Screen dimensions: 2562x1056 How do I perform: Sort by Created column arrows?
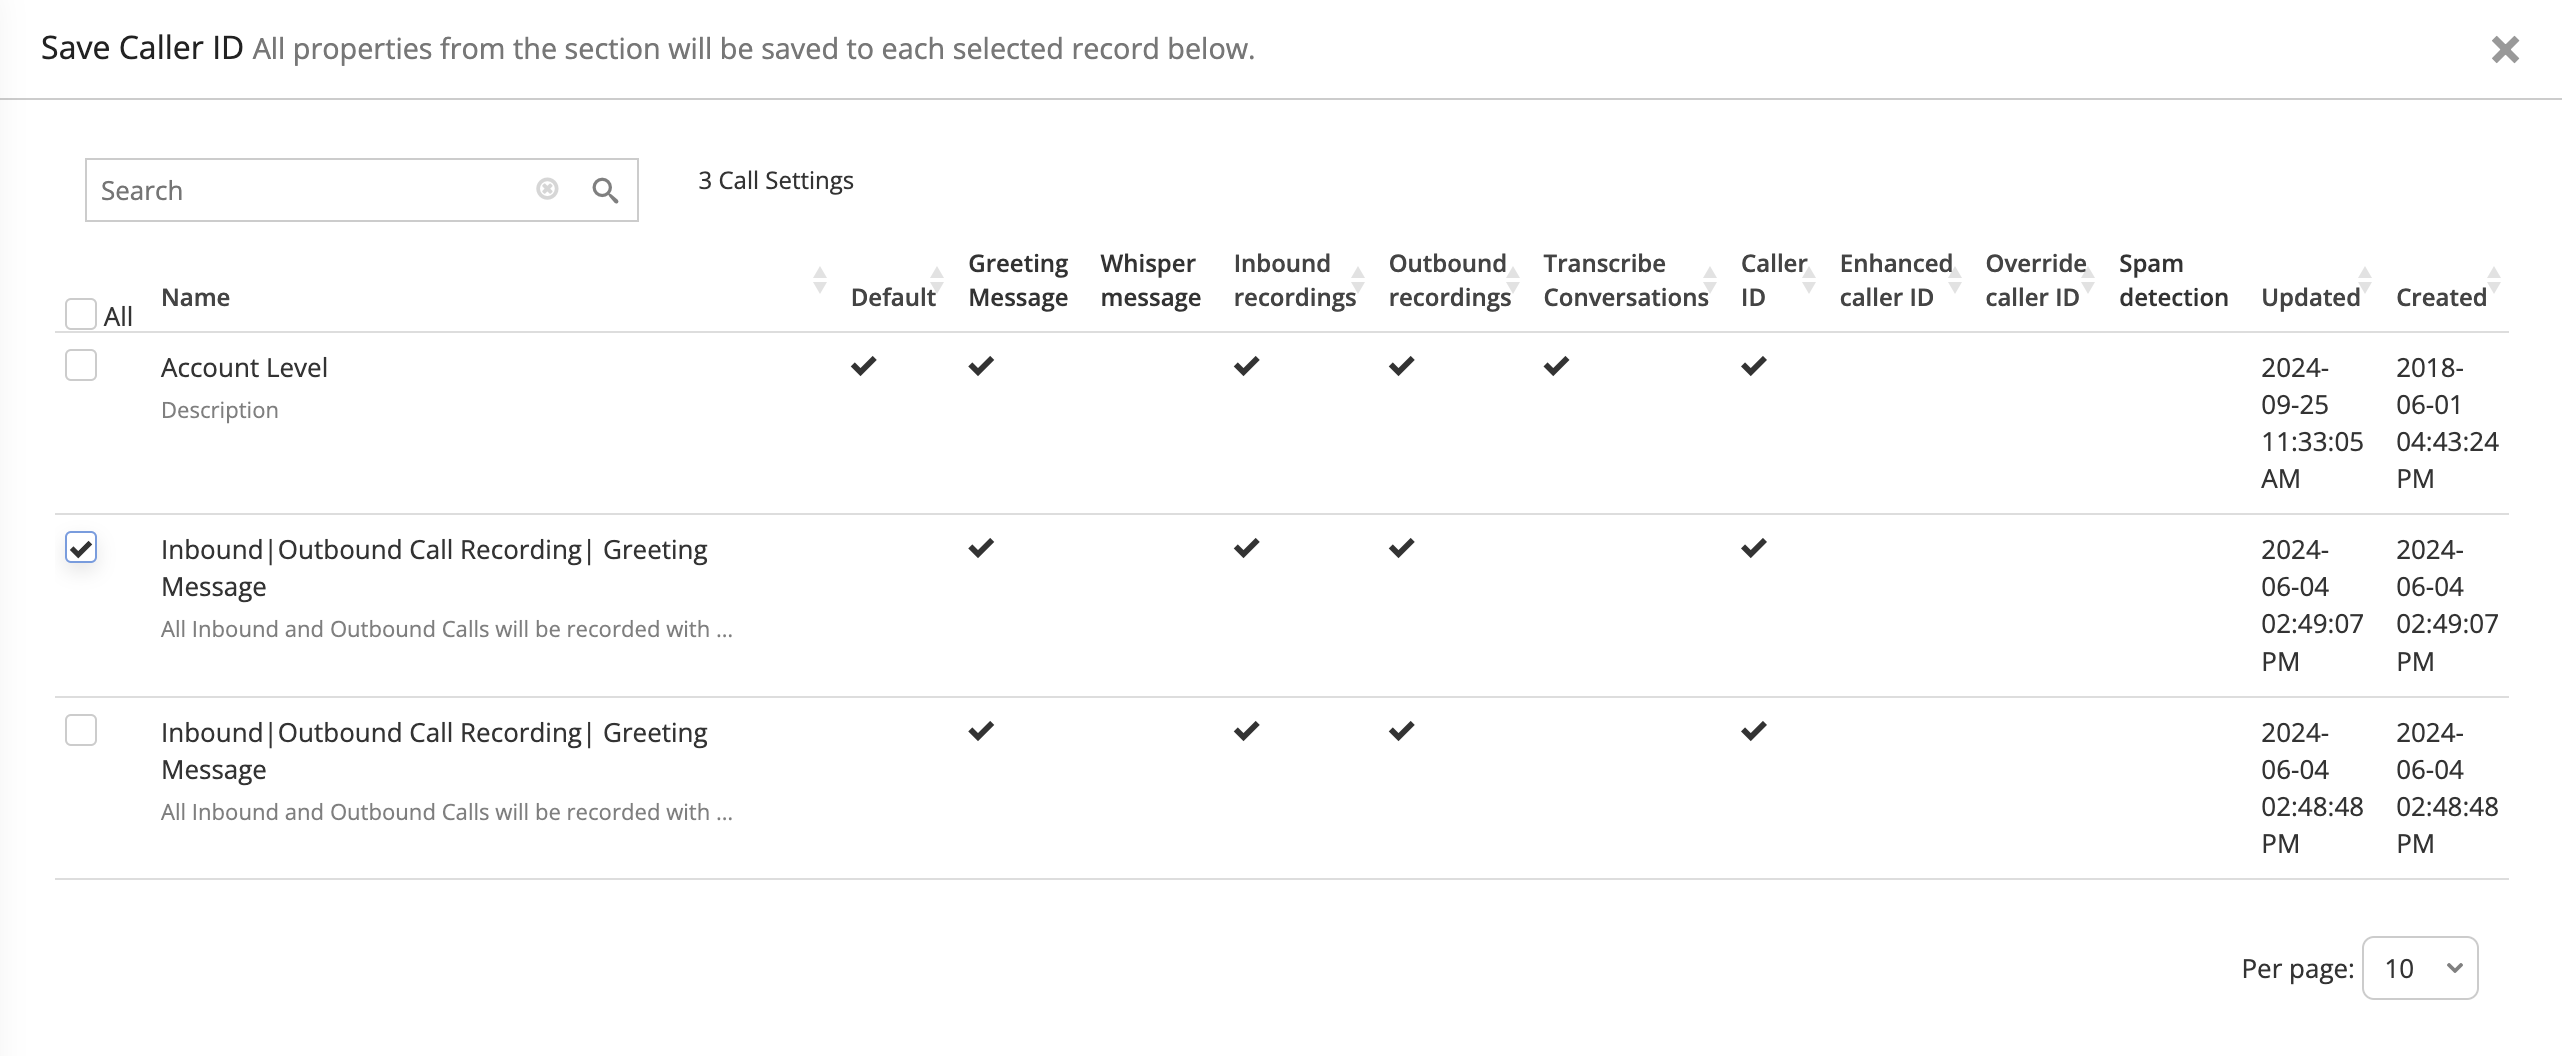click(2494, 280)
